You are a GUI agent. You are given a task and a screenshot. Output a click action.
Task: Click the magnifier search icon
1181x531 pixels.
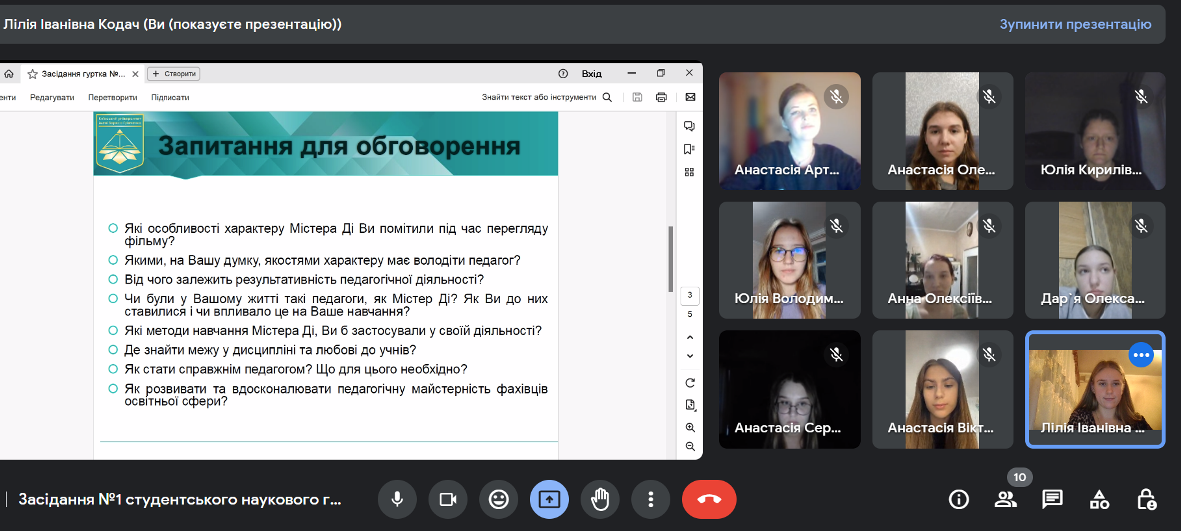pyautogui.click(x=607, y=97)
